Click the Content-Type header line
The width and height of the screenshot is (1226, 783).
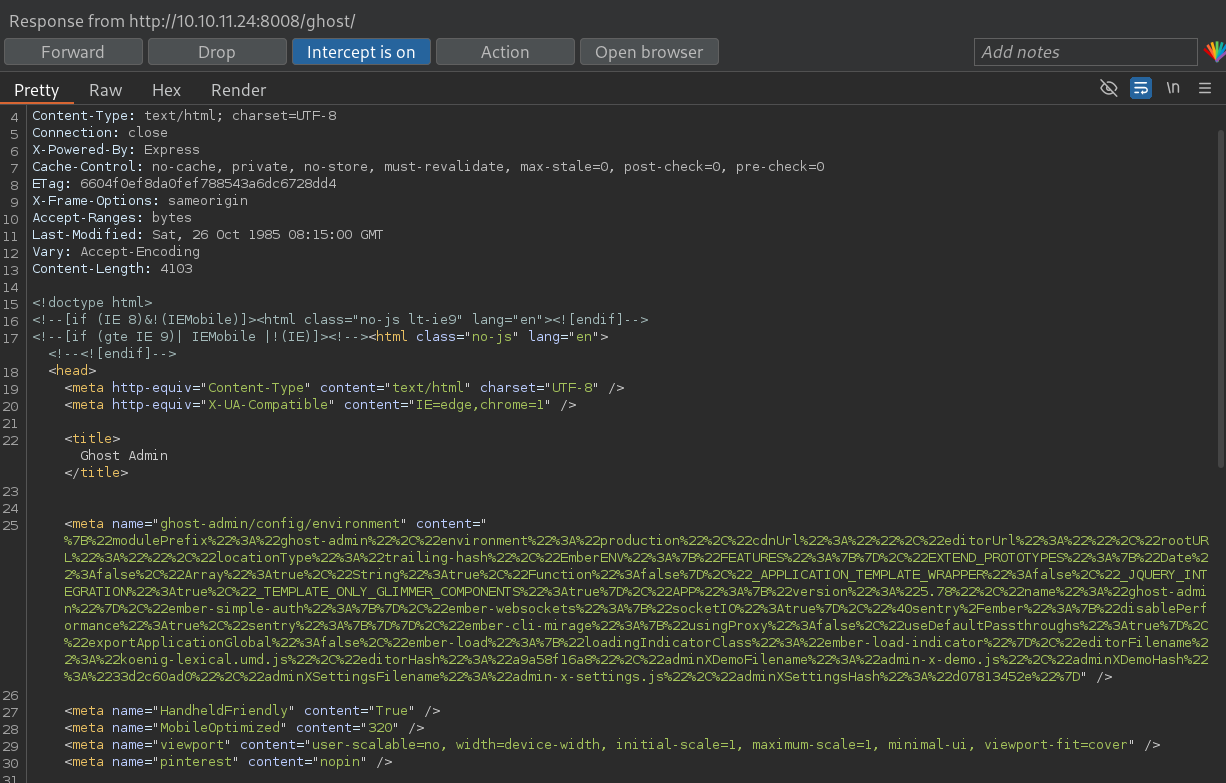click(184, 116)
